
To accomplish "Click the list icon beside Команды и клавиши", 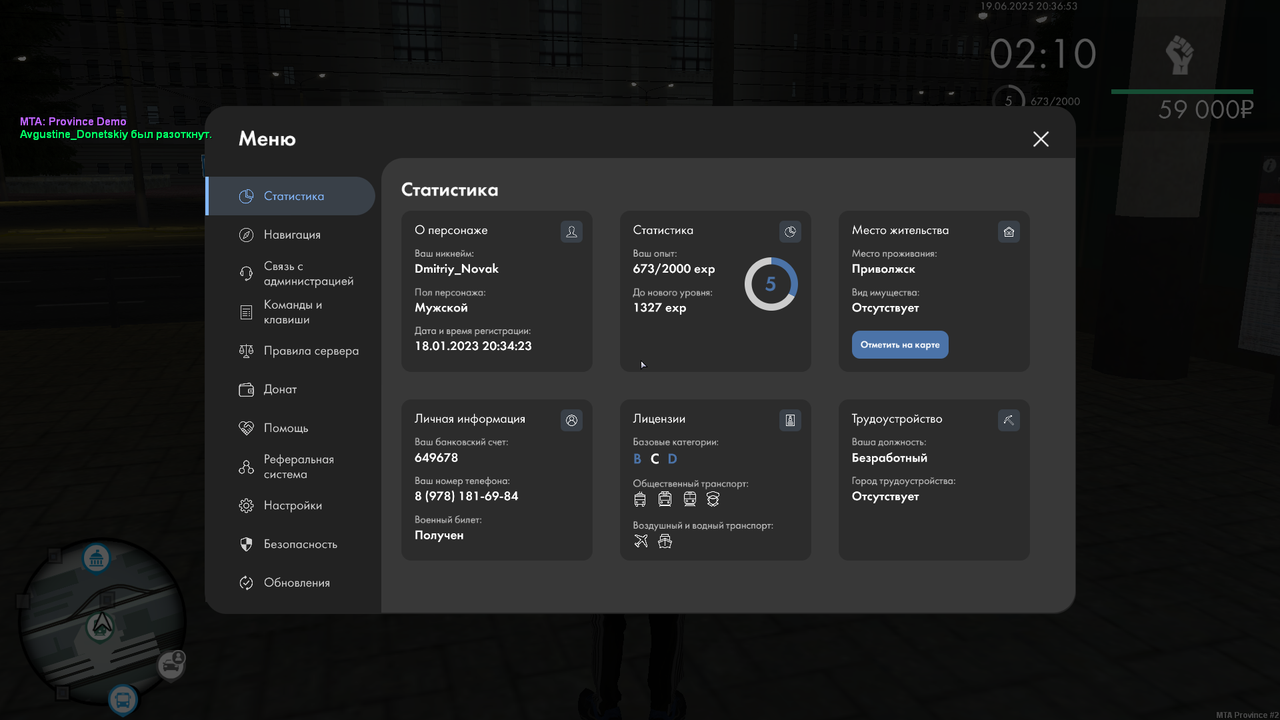I will [246, 312].
